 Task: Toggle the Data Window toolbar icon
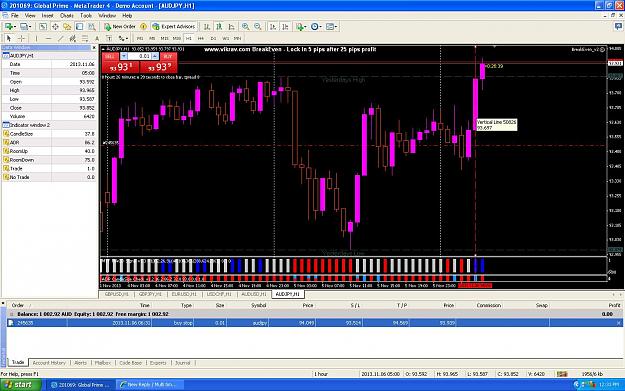[55, 26]
